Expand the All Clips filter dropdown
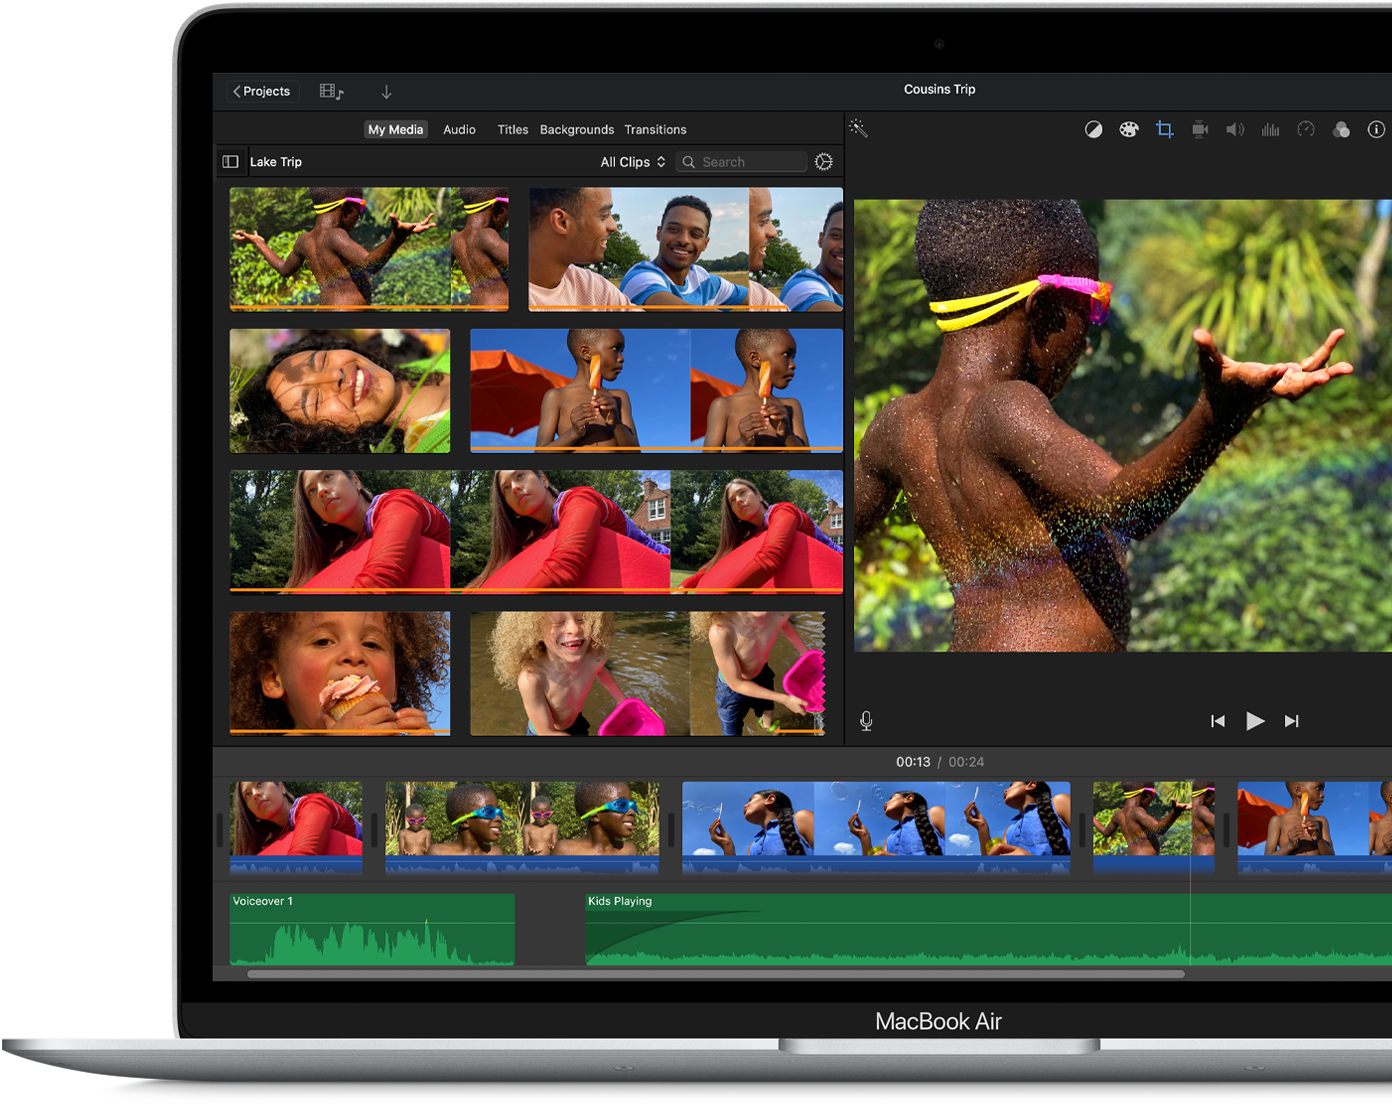The height and width of the screenshot is (1106, 1392). coord(632,162)
